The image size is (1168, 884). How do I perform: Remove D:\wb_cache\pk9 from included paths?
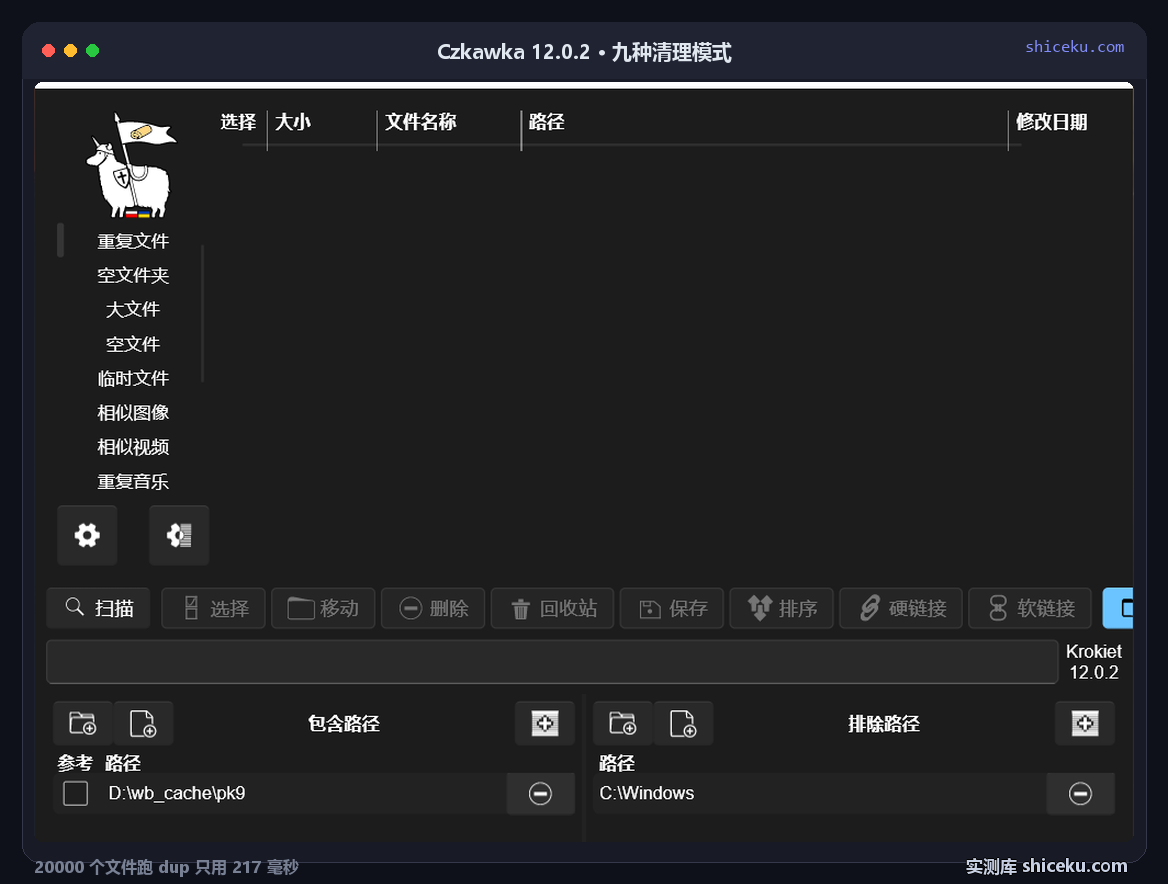click(540, 793)
